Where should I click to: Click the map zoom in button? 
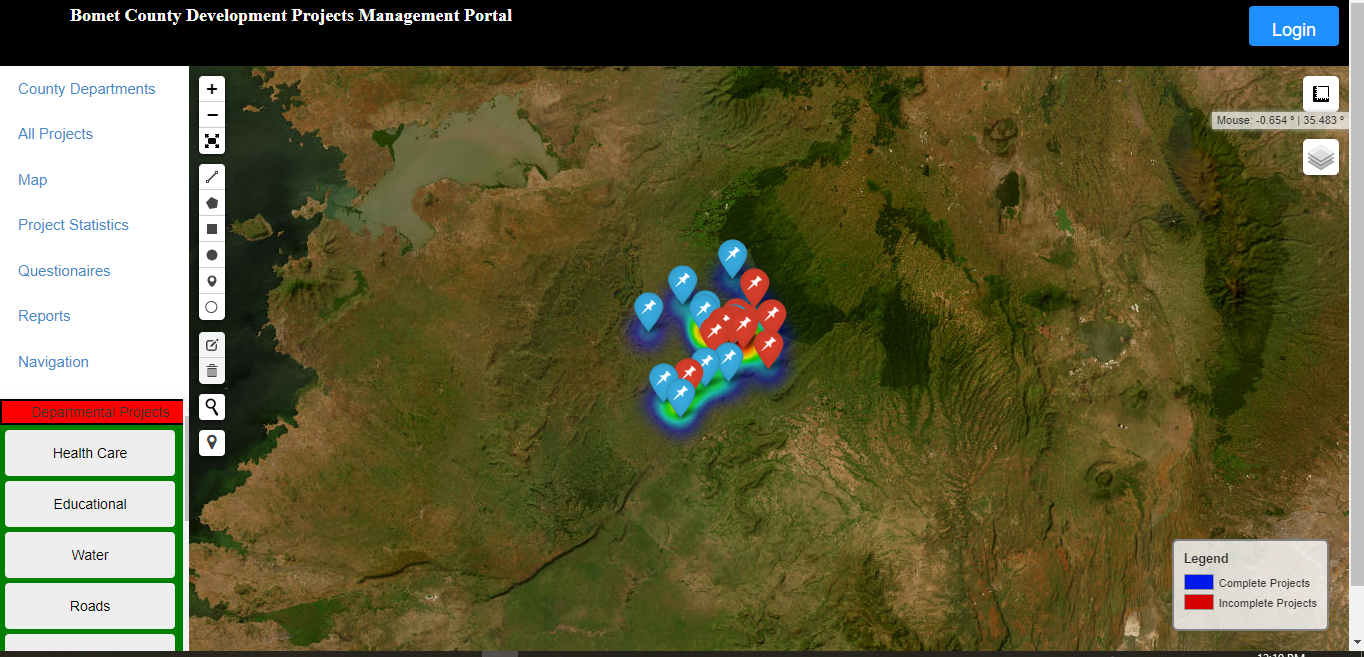point(212,89)
